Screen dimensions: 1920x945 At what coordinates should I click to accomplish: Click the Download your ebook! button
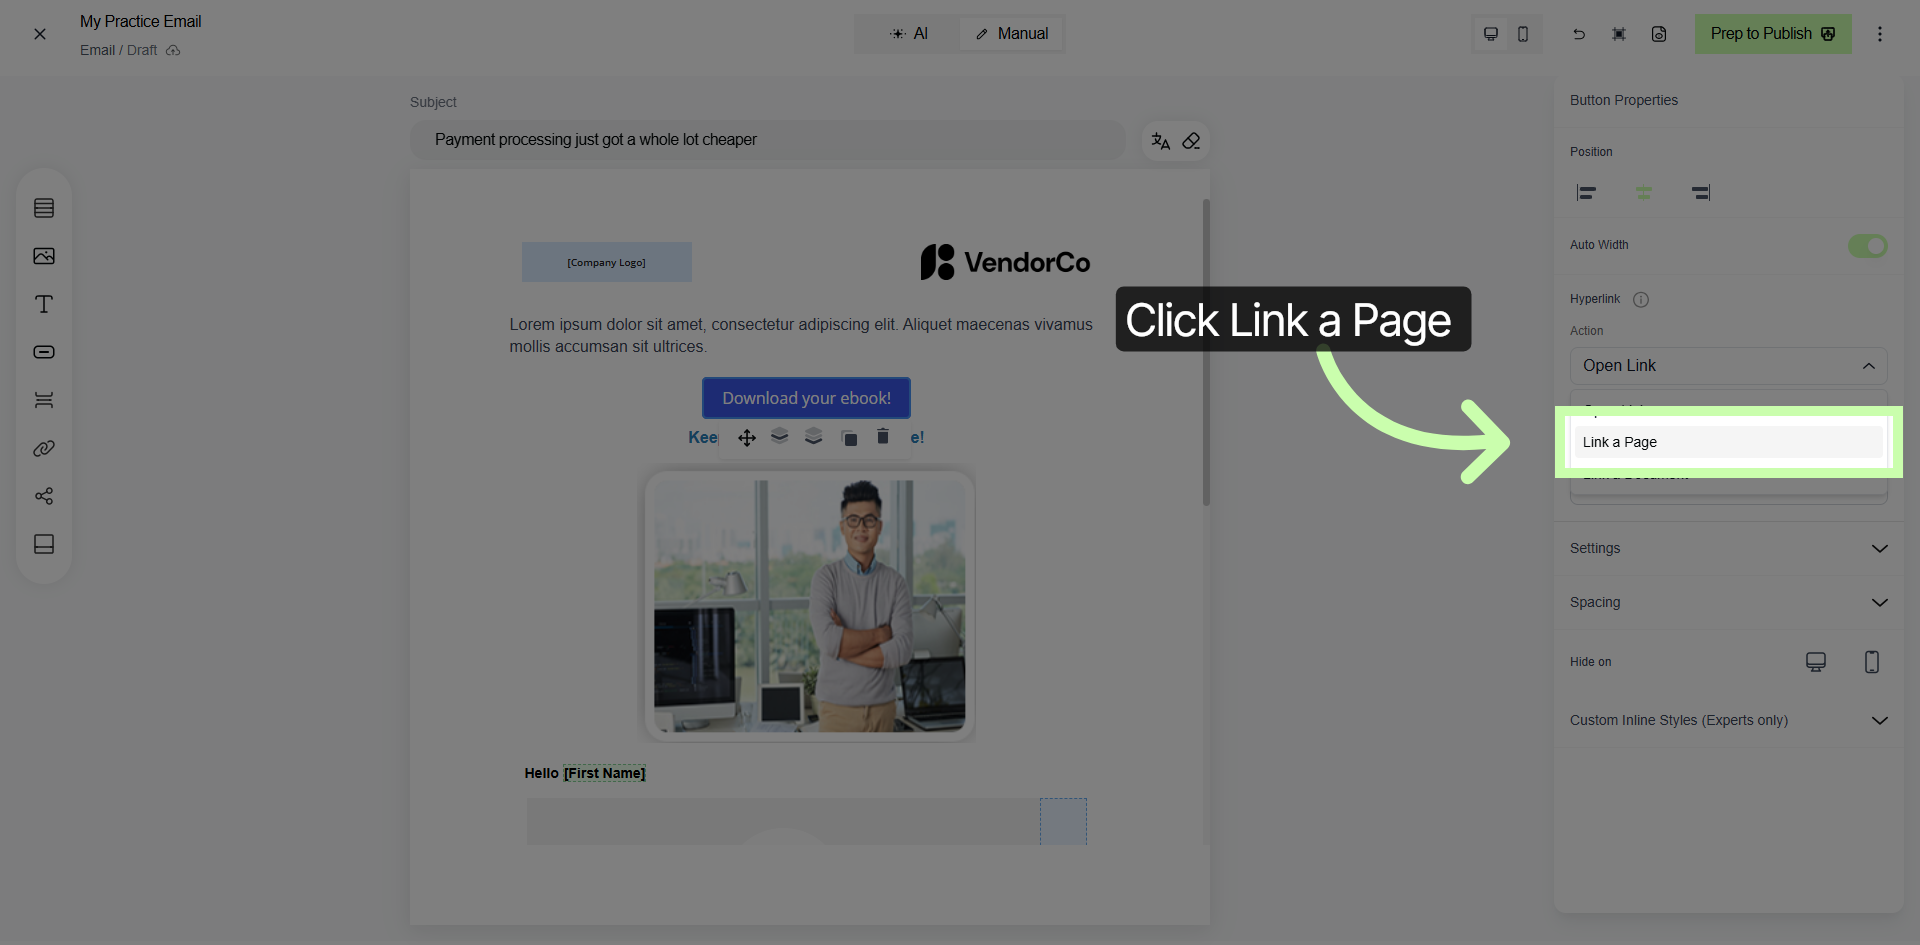(x=806, y=398)
